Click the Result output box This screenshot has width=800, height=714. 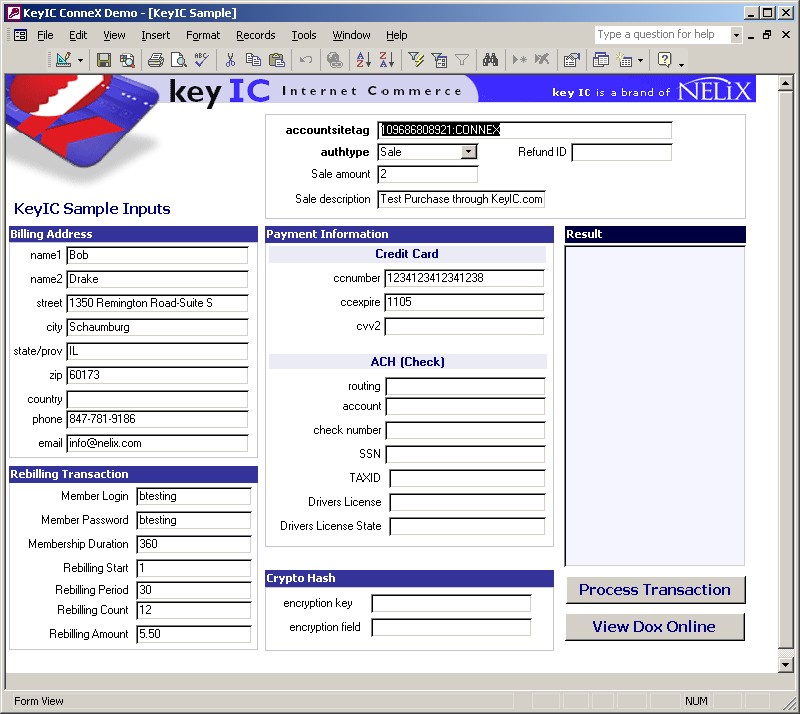point(655,406)
